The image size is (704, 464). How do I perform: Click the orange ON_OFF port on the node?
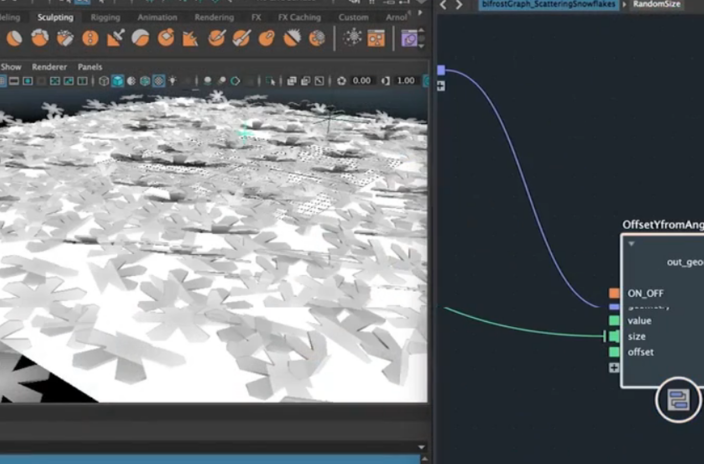click(614, 293)
